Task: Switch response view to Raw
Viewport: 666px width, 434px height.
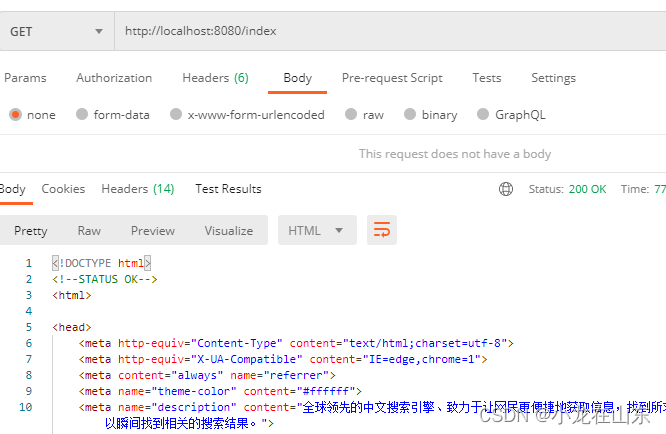Action: tap(89, 230)
